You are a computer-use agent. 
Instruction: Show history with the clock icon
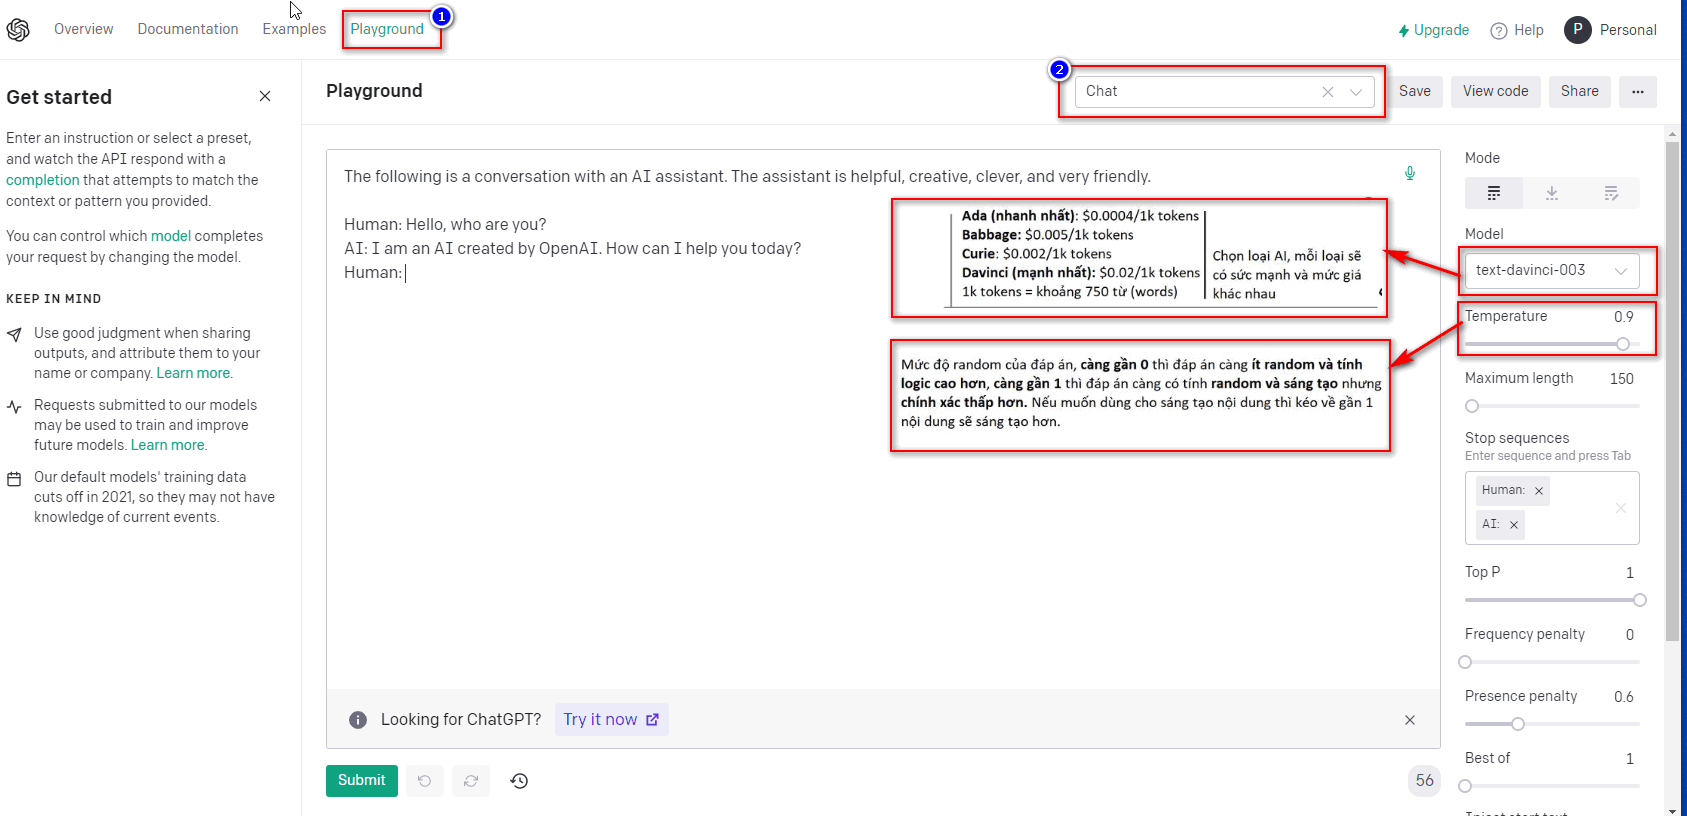coord(519,781)
